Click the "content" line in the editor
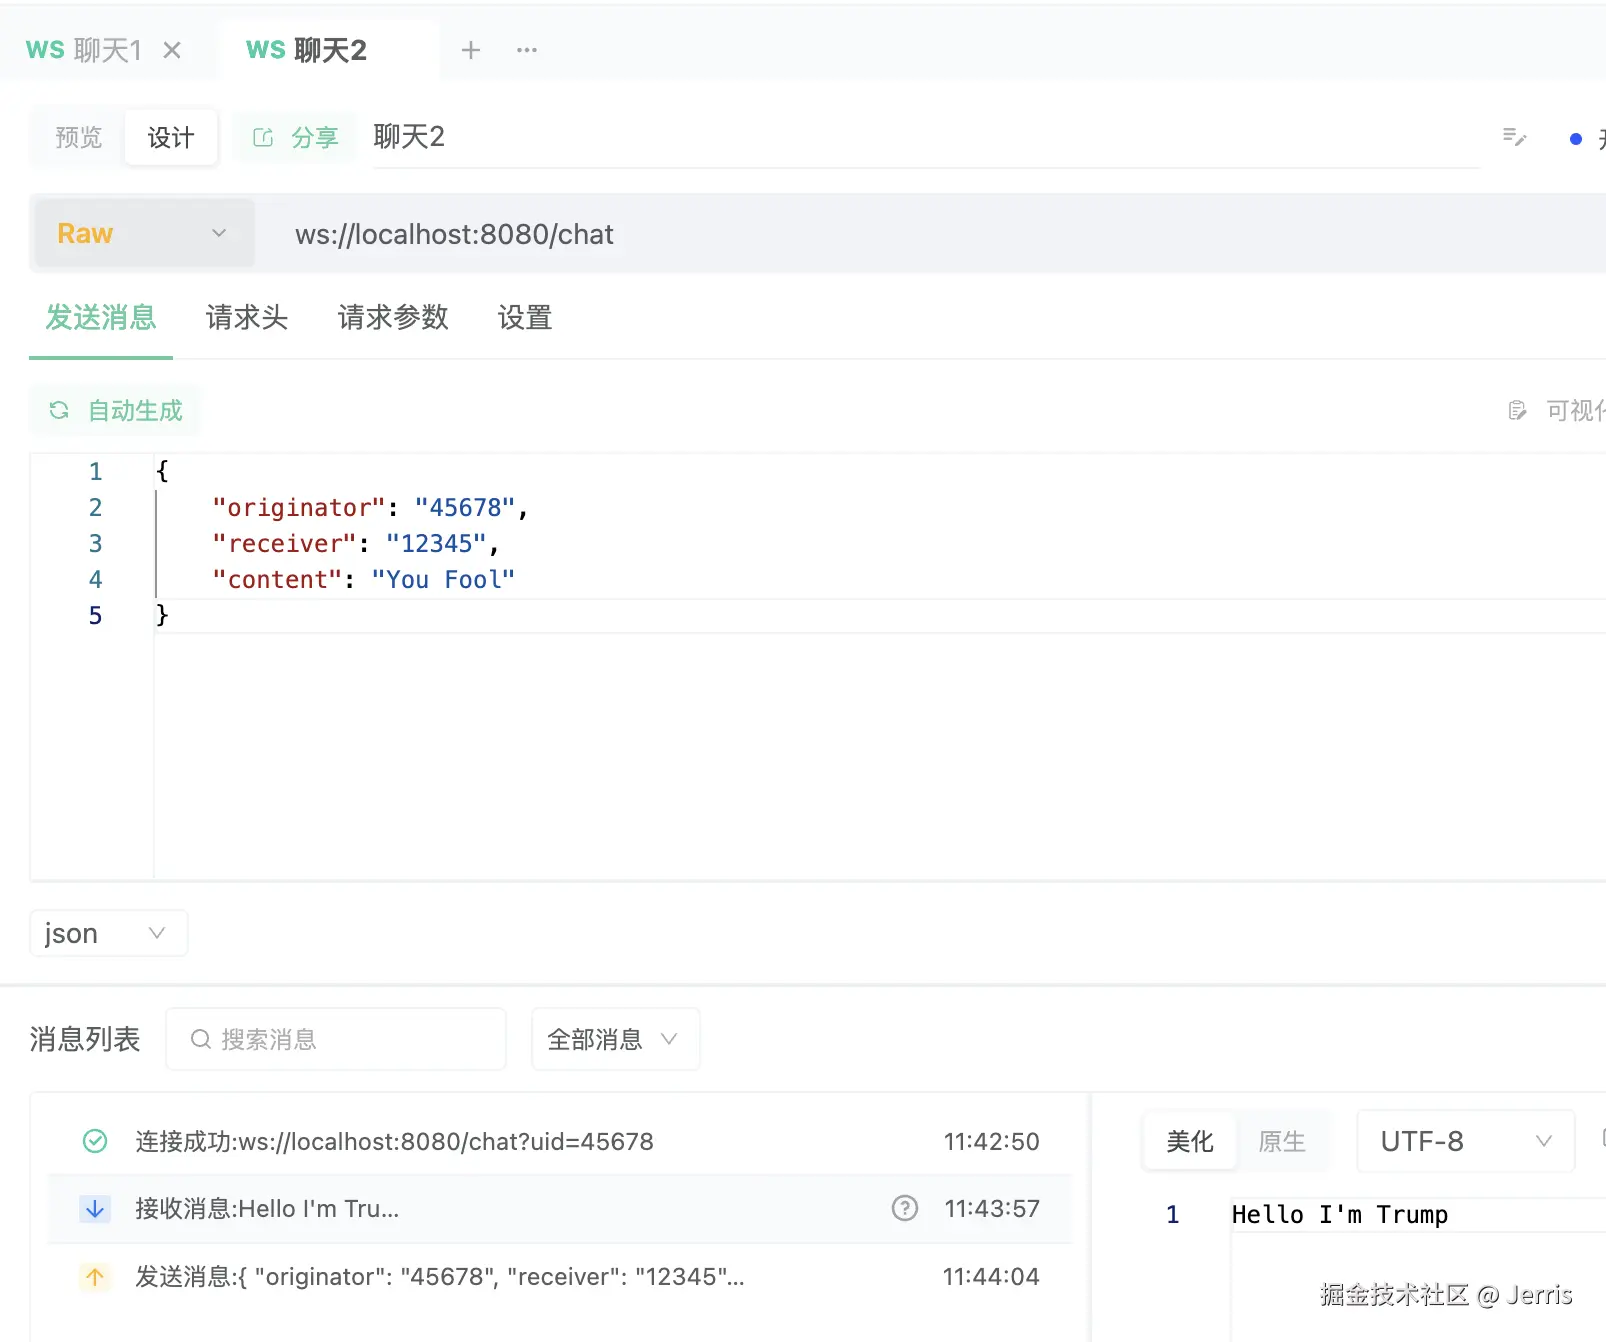 [363, 579]
